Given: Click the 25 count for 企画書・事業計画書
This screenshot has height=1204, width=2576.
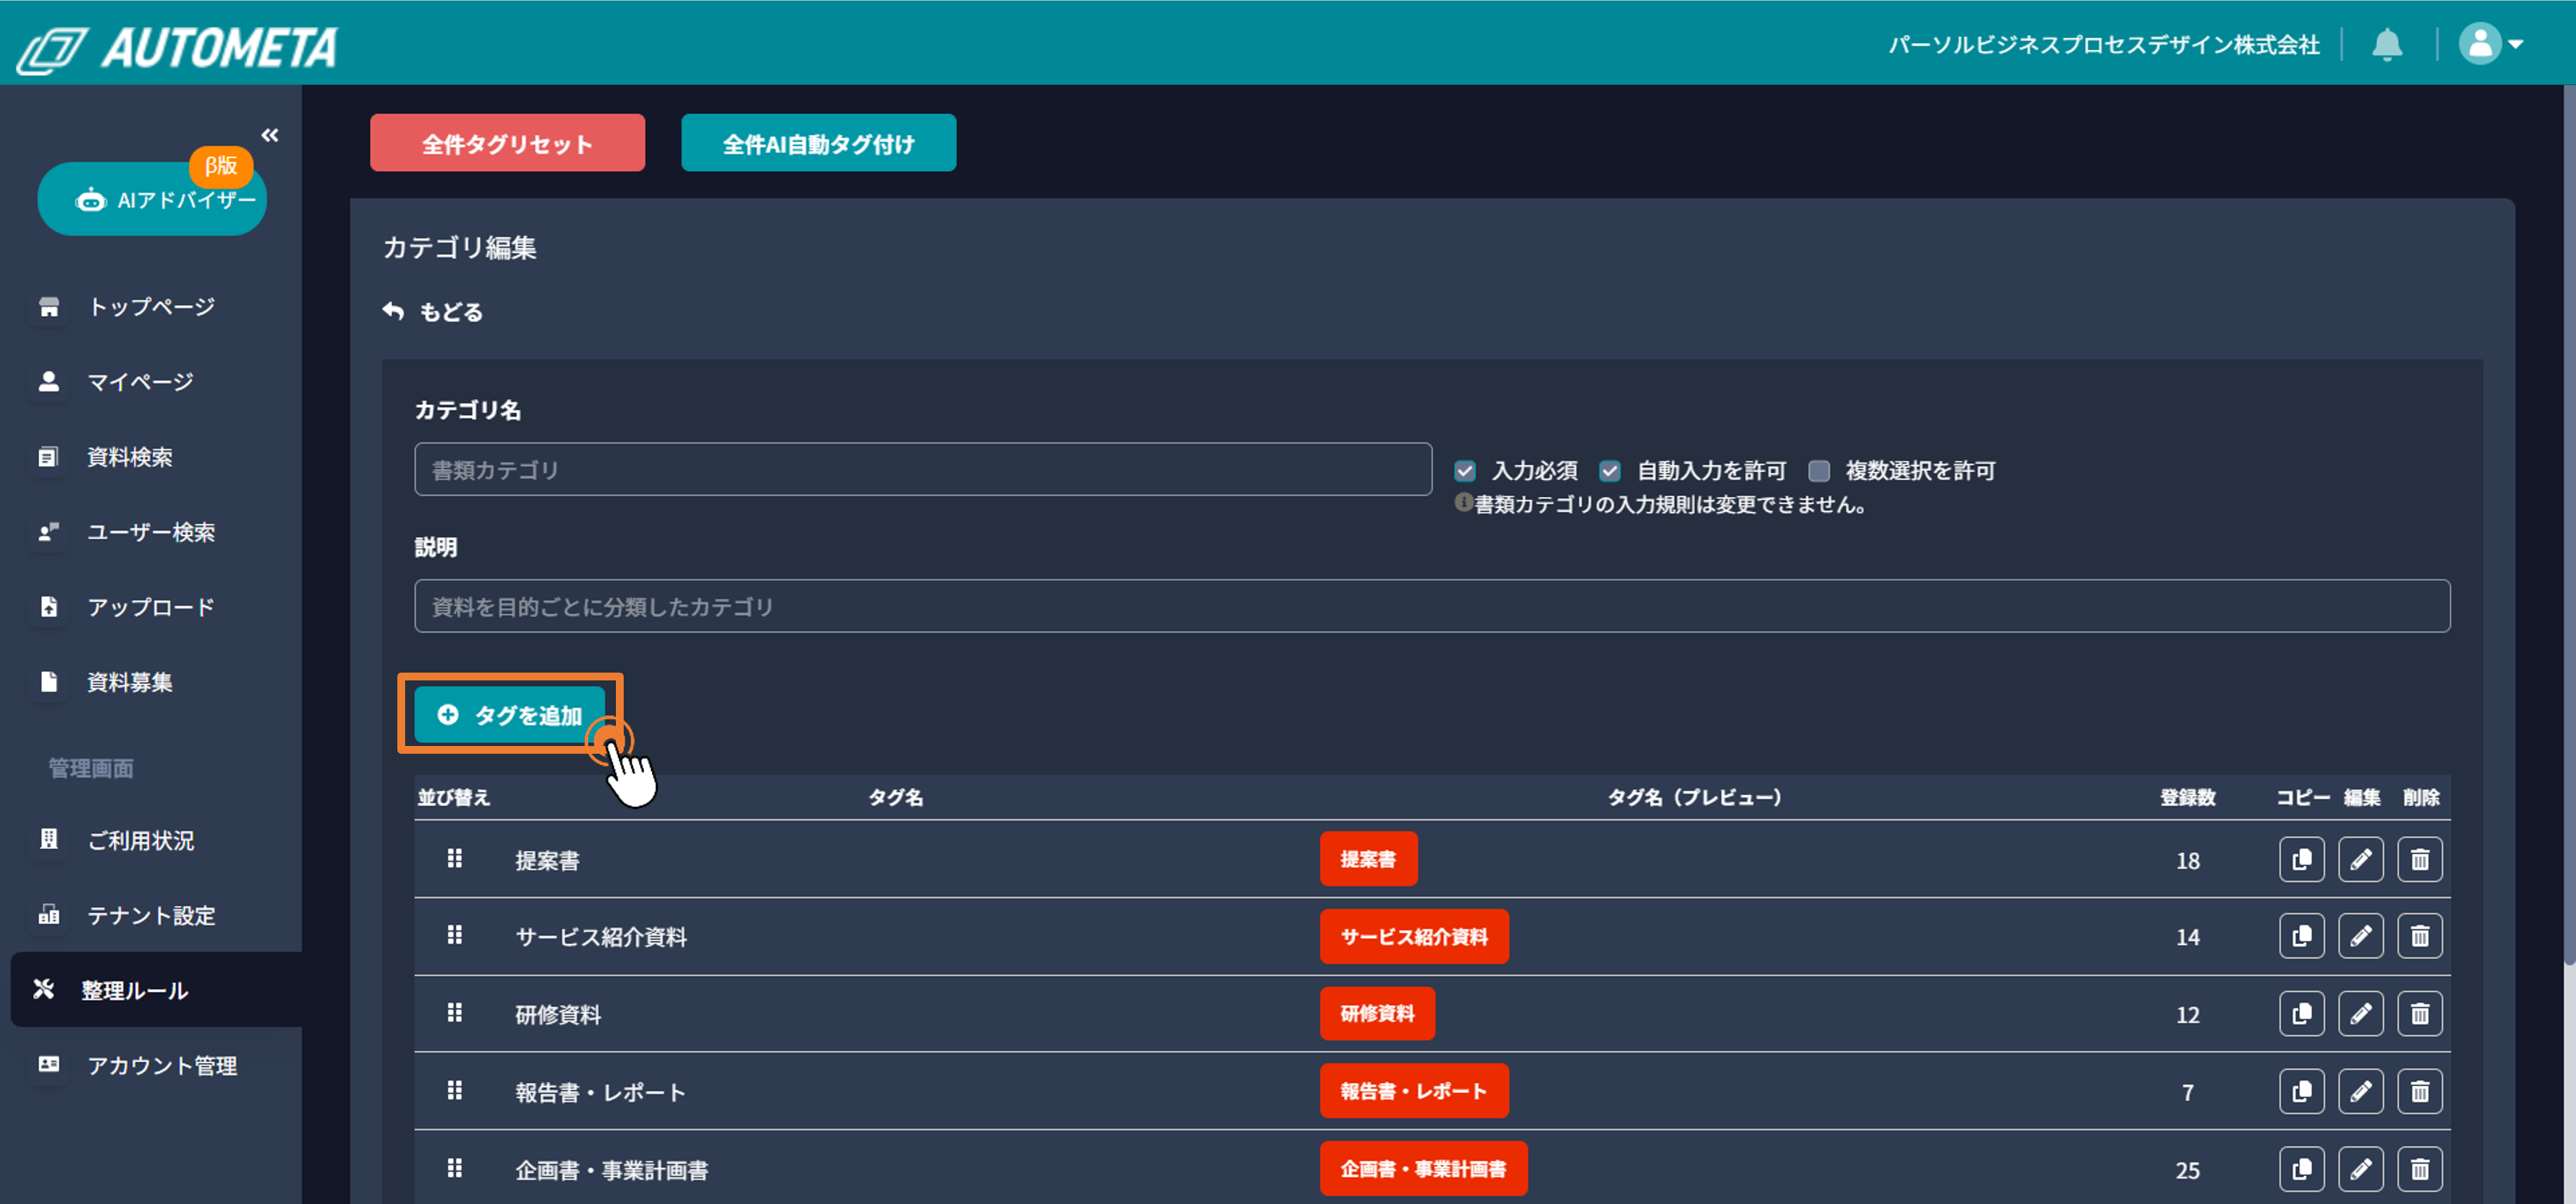Looking at the screenshot, I should (x=2187, y=1170).
